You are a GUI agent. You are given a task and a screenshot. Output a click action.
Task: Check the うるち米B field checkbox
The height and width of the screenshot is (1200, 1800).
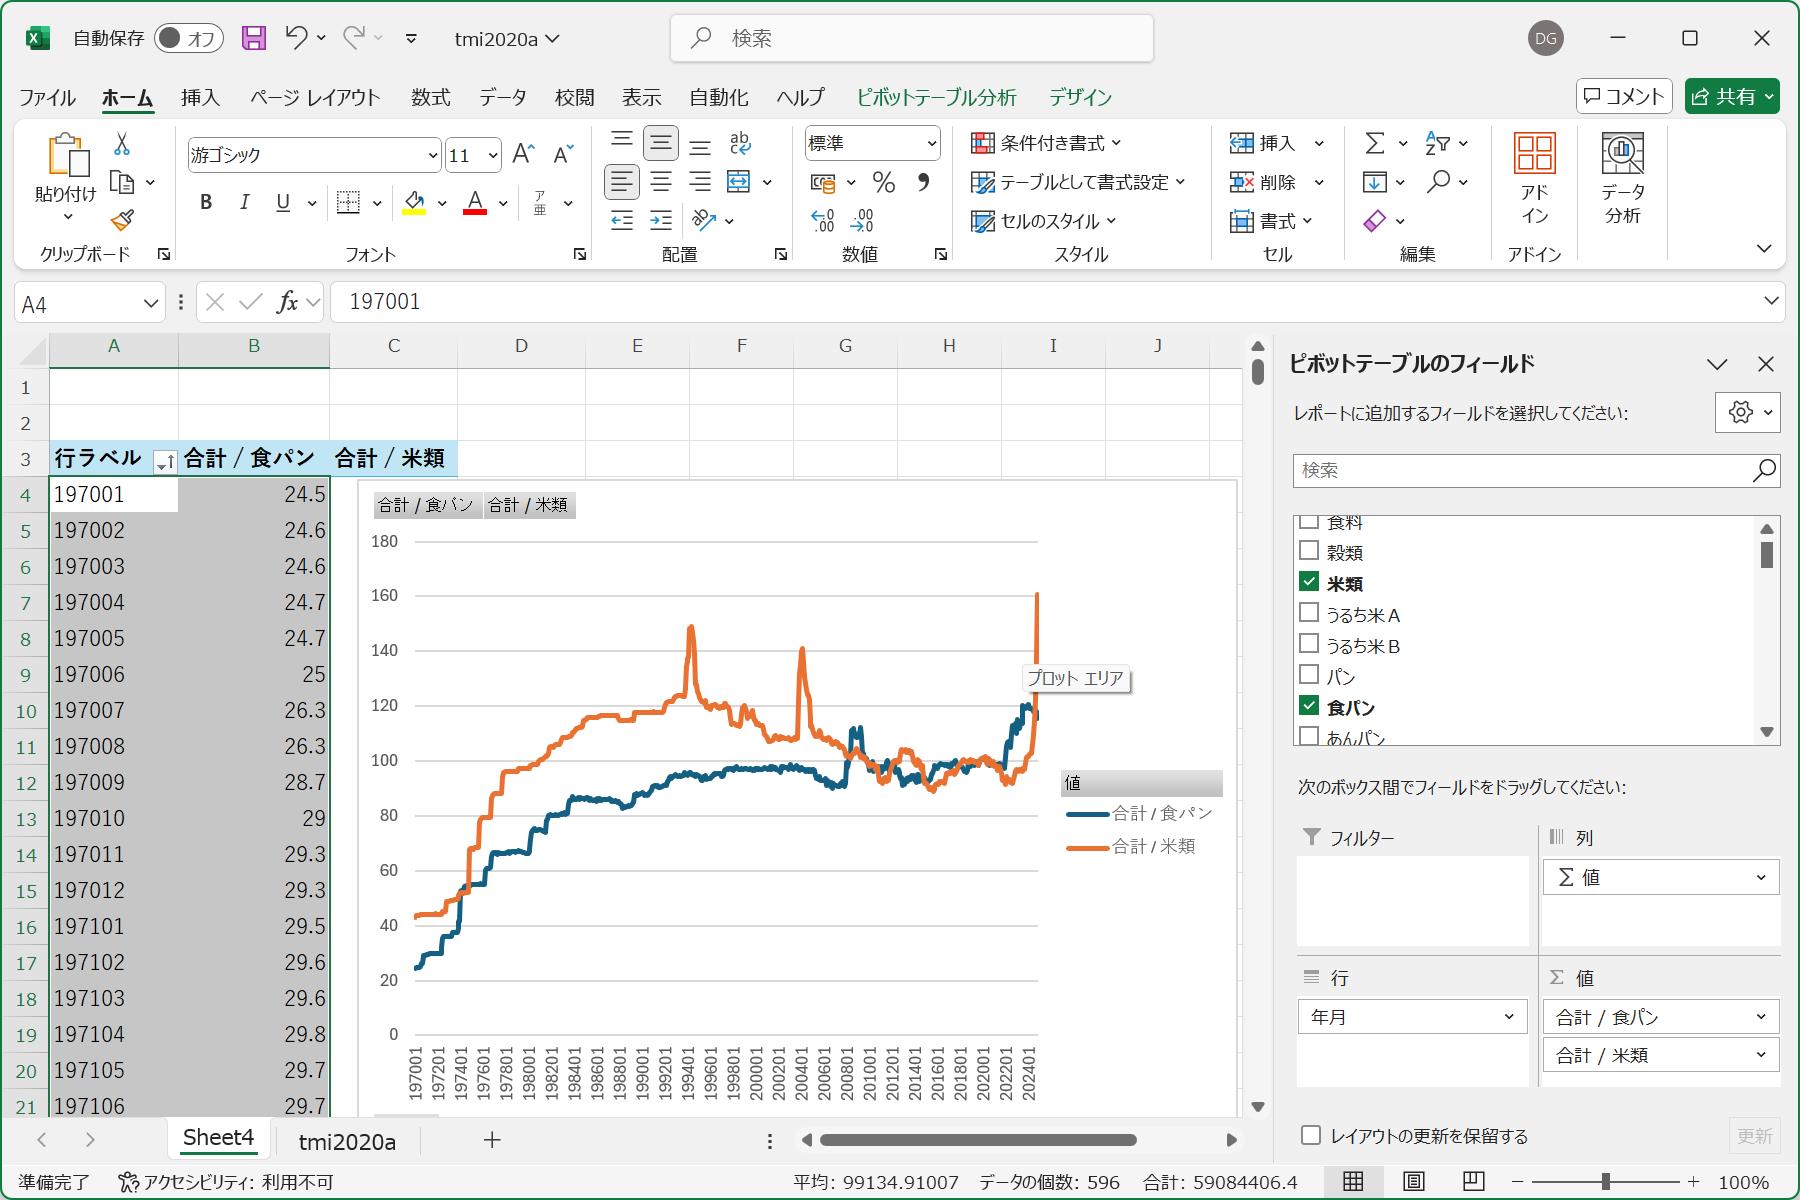(1309, 644)
